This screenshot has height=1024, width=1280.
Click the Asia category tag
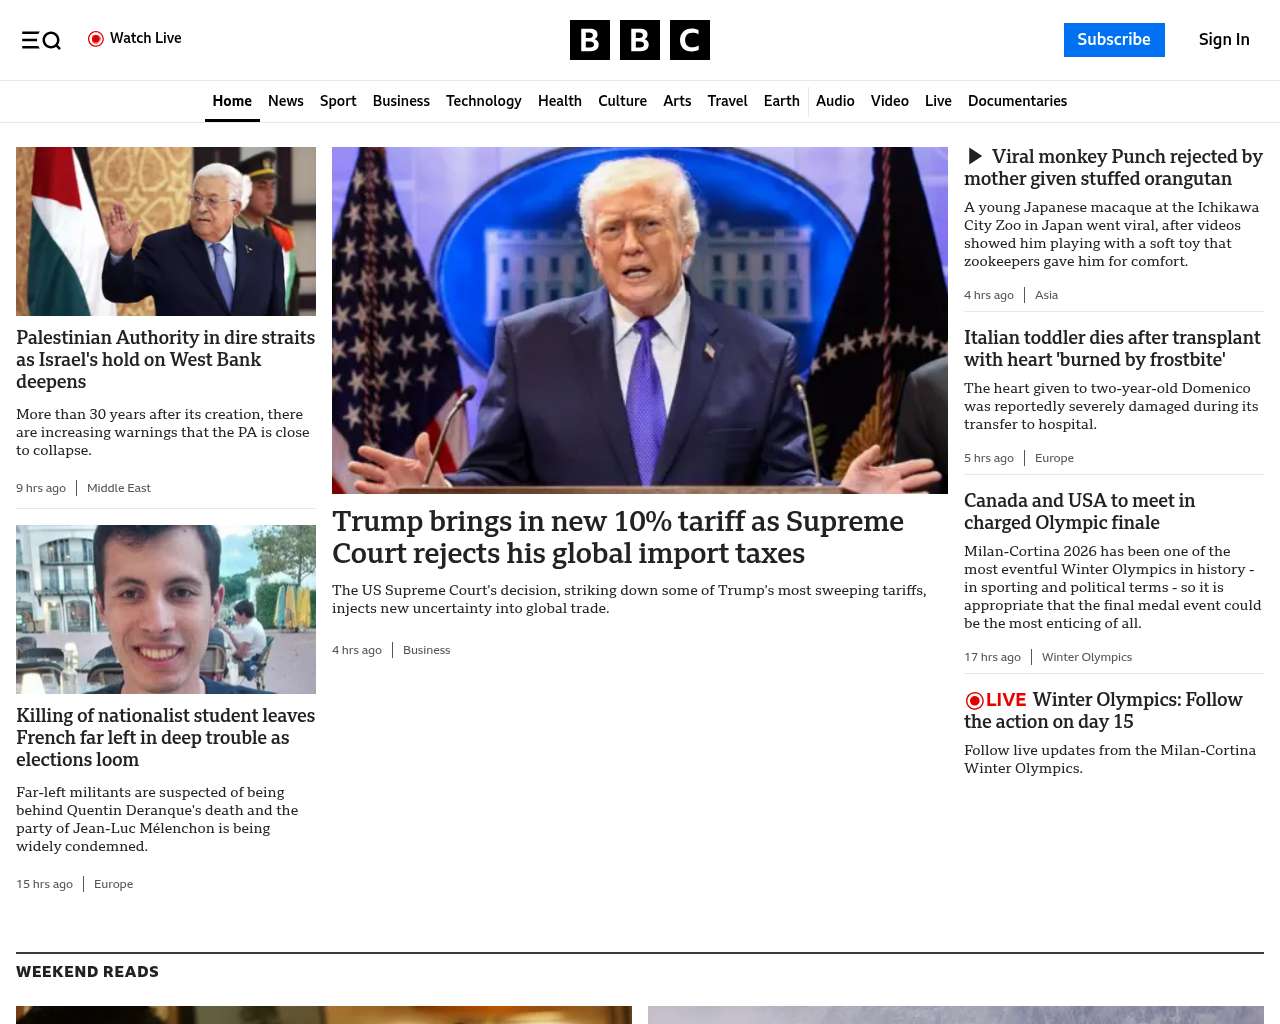(1046, 295)
